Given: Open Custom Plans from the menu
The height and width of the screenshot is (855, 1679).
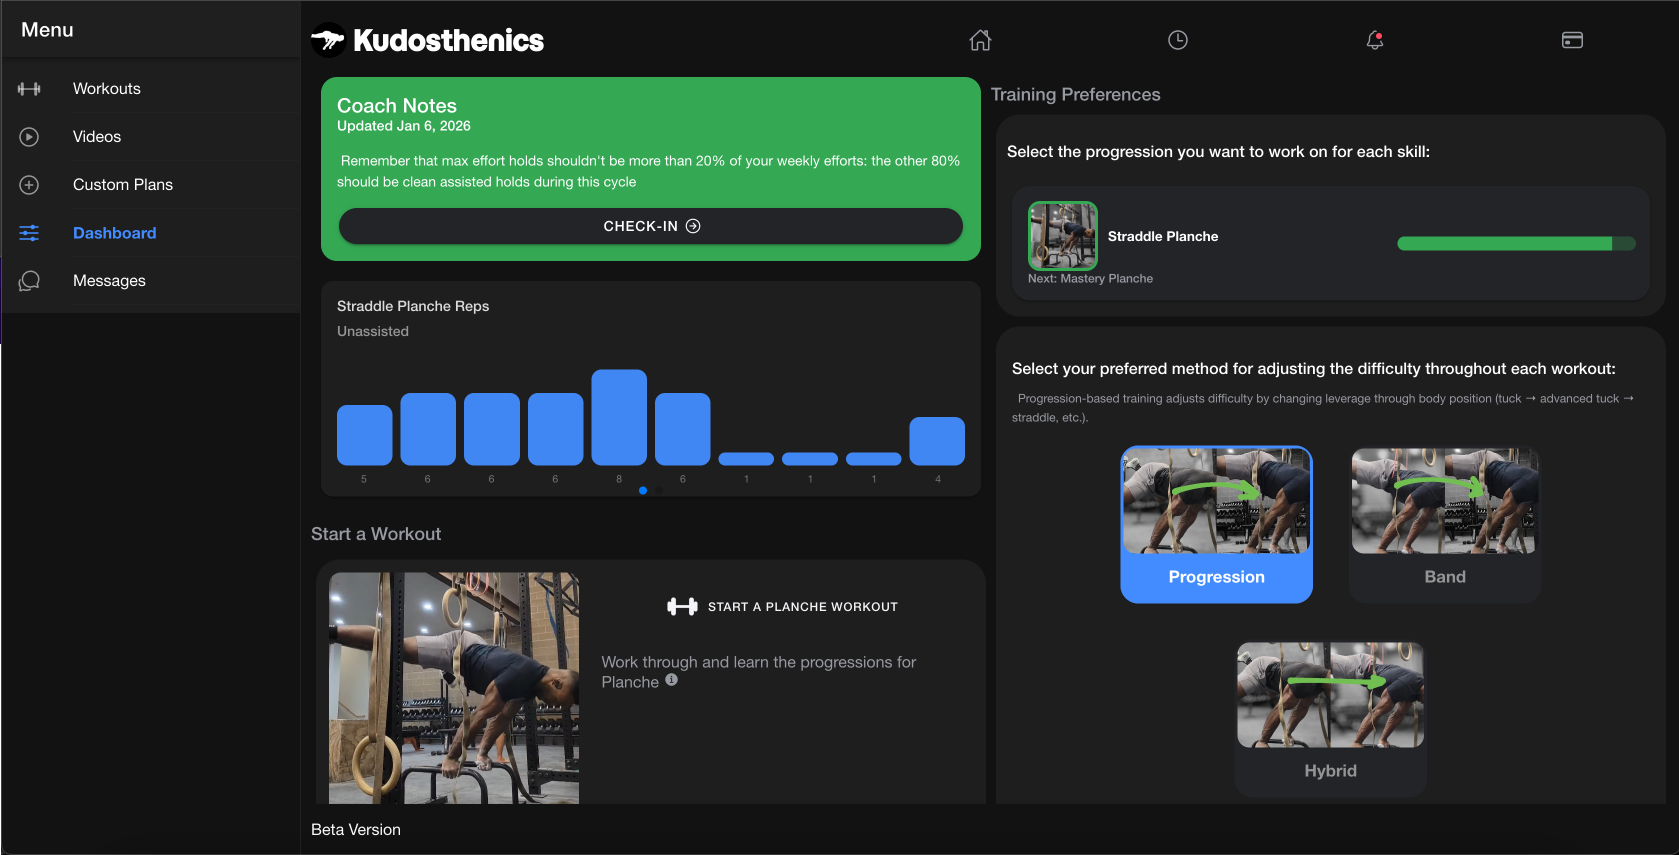Looking at the screenshot, I should coord(151,185).
